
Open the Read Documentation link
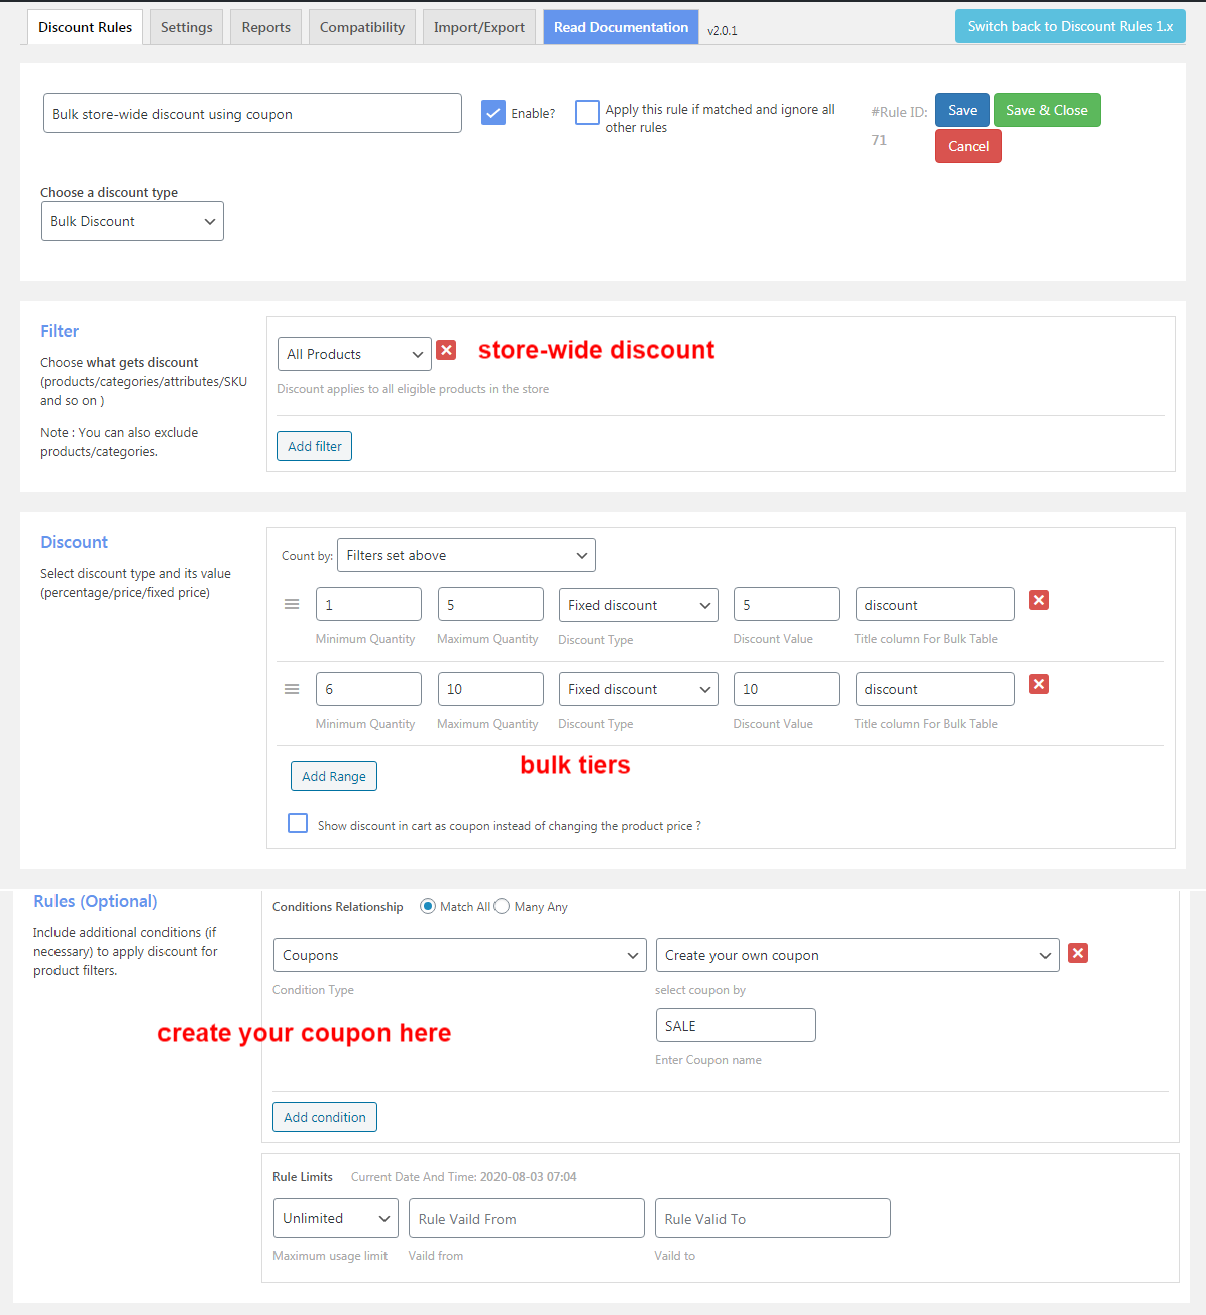coord(620,27)
